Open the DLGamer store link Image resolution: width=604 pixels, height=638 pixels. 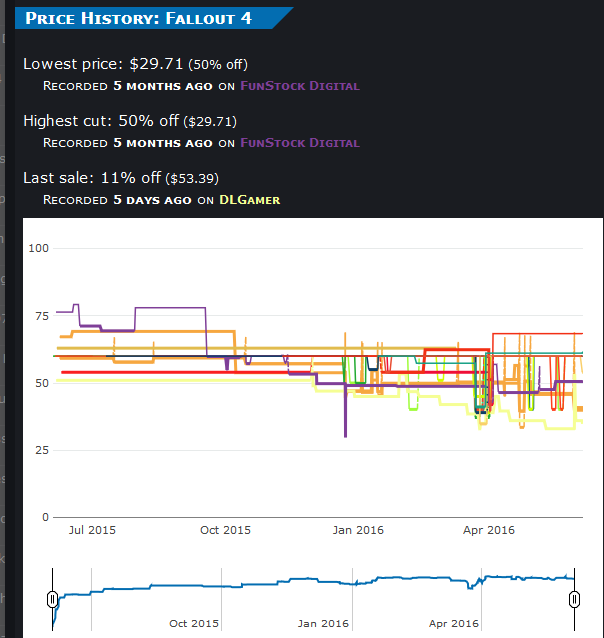pyautogui.click(x=249, y=200)
